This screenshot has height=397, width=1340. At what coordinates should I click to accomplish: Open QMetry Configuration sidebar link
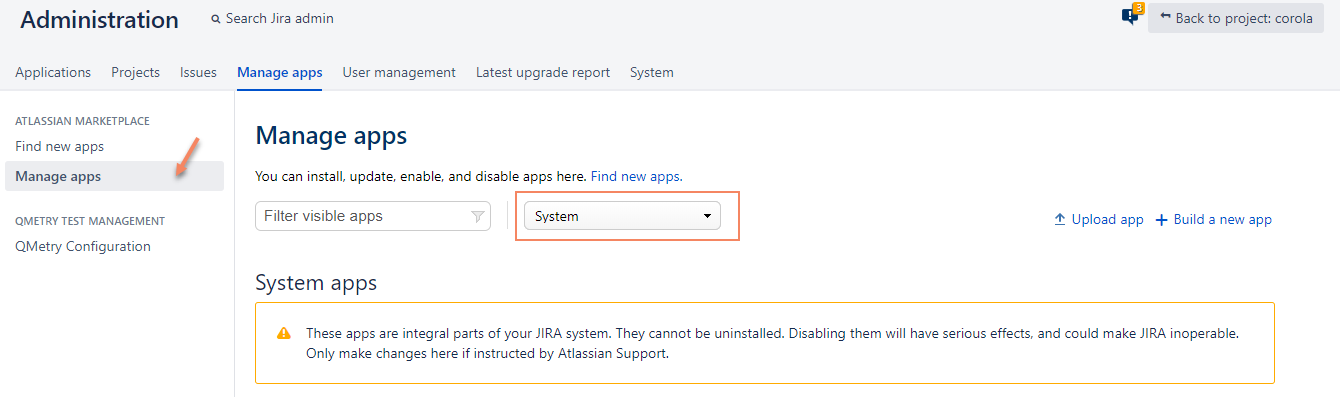[83, 246]
